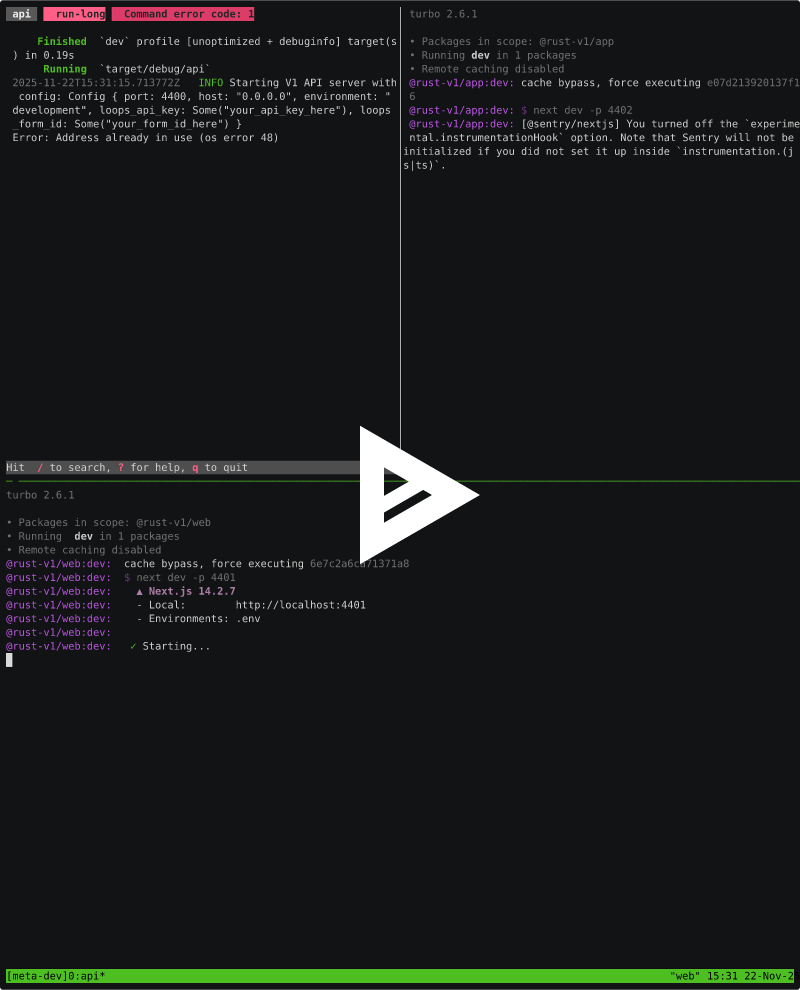Viewport: 800px width, 990px height.
Task: Click the green checkmark beside Starting...
Action: point(131,646)
